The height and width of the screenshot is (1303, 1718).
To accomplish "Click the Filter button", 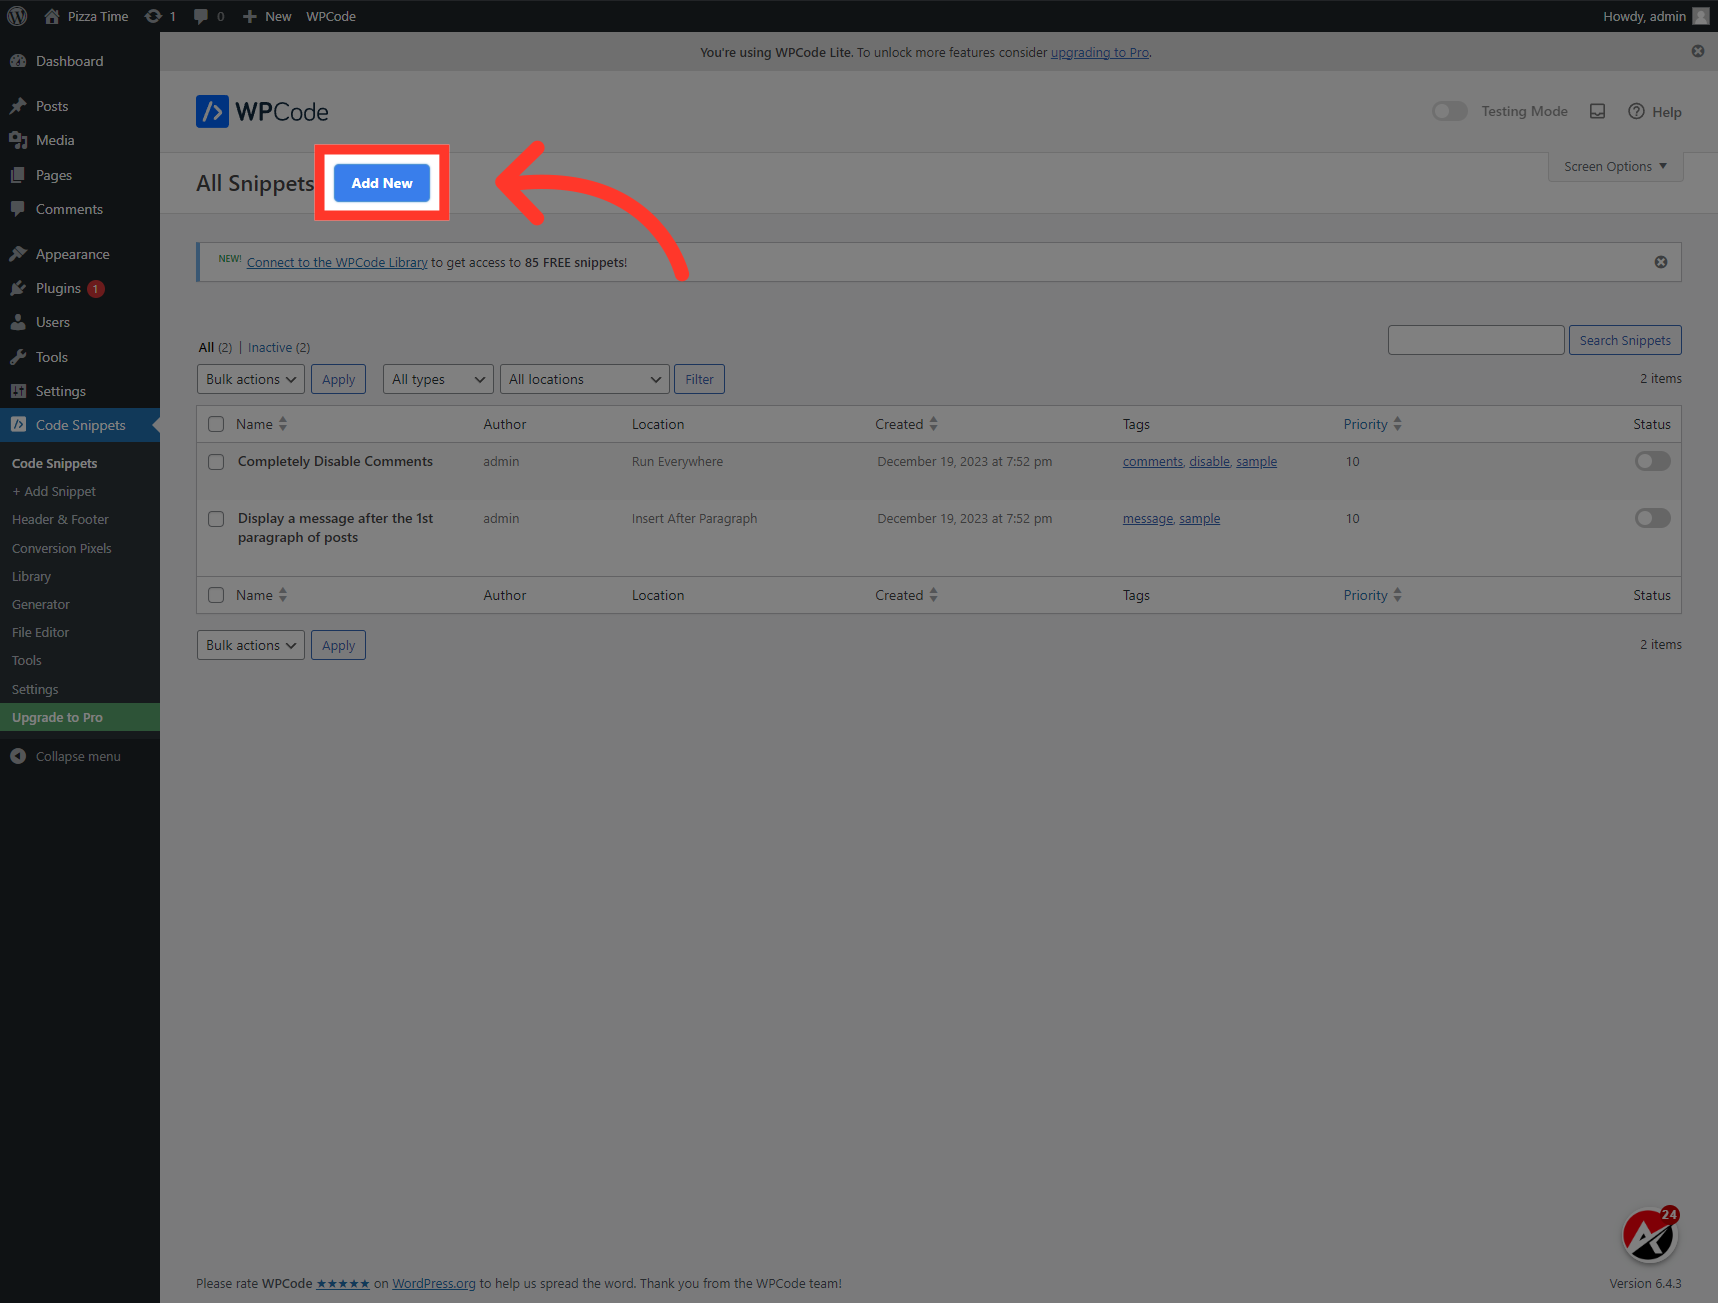I will point(699,379).
